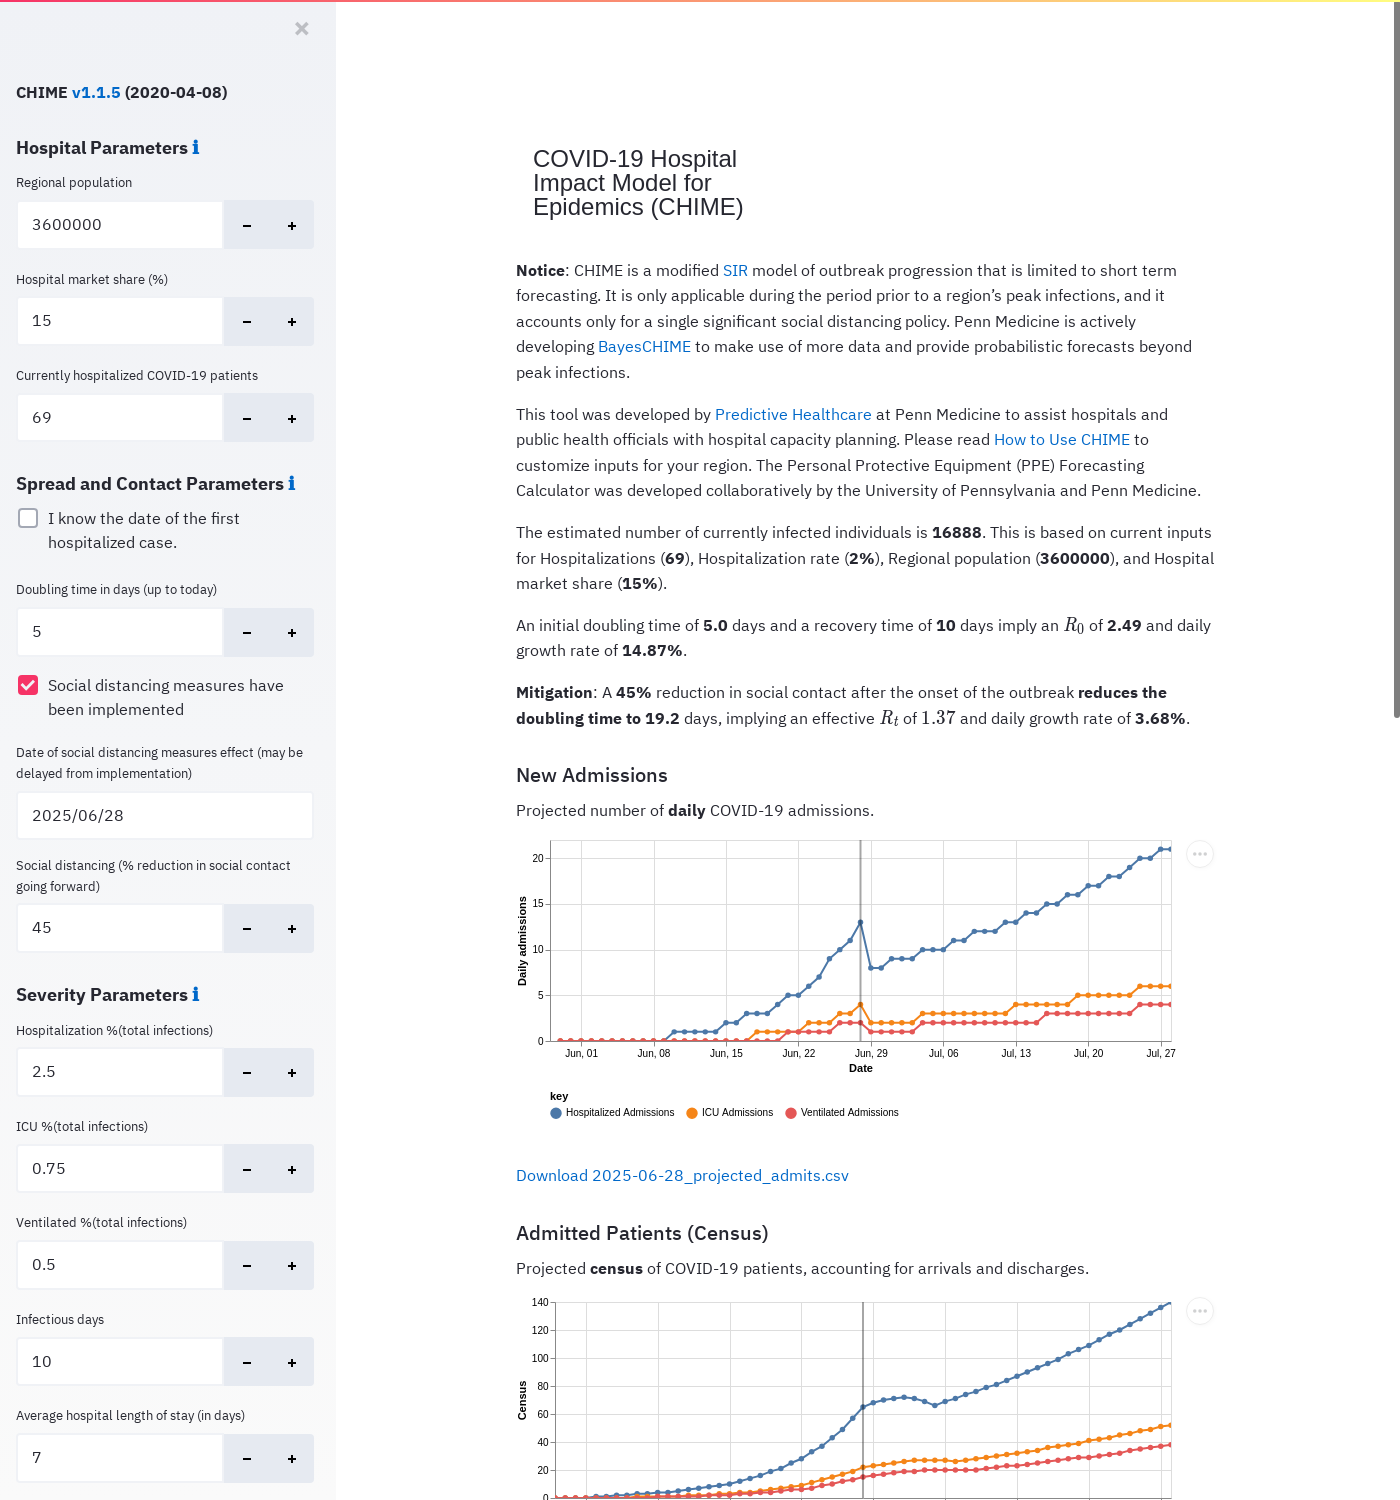
Task: Open New Admissions chart options menu
Action: 1200,854
